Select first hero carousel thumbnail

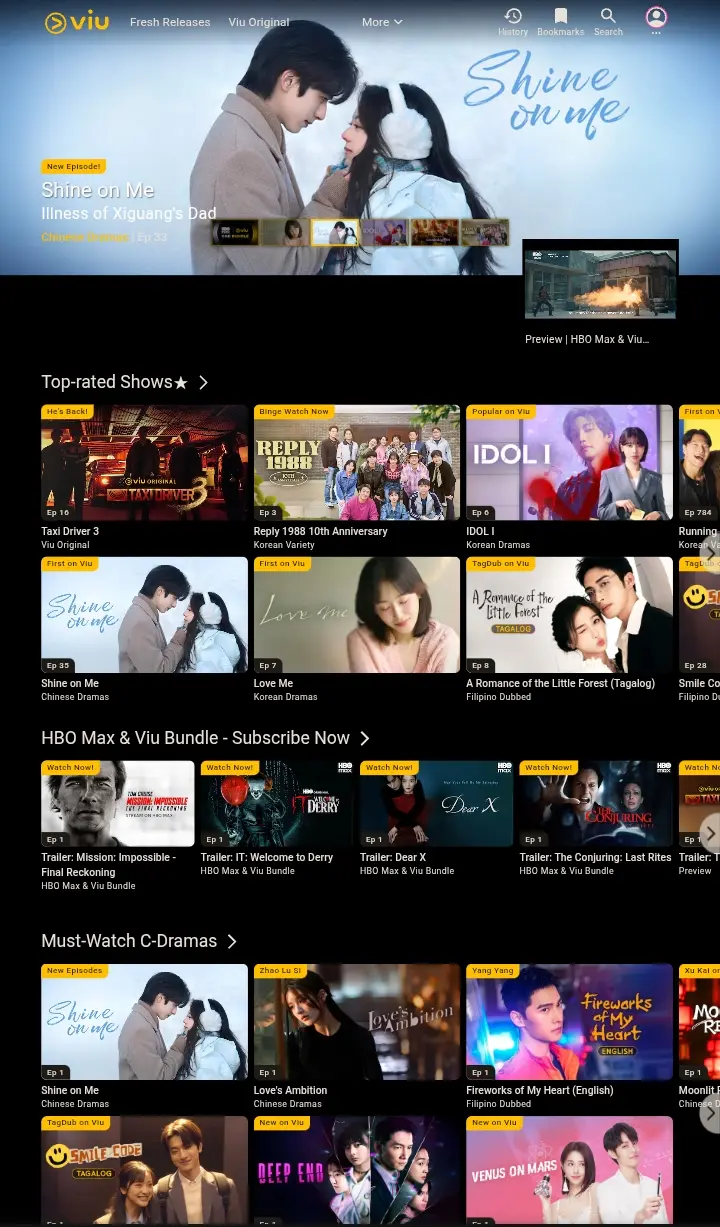[x=235, y=233]
